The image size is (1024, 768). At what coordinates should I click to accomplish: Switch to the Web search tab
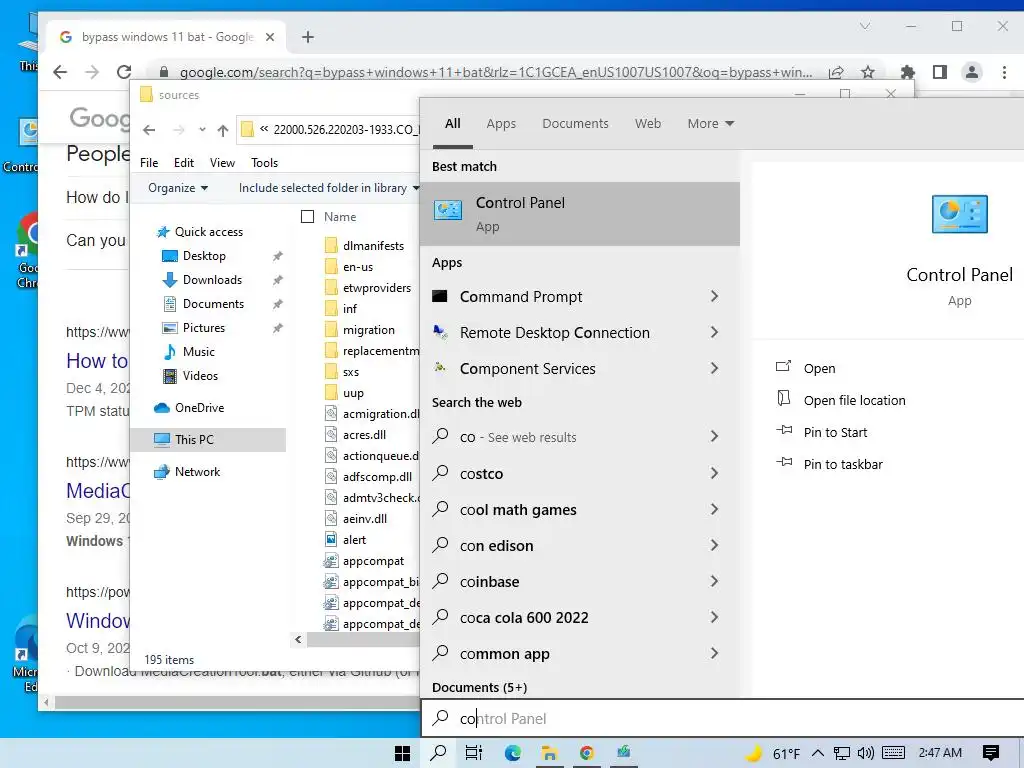coord(648,123)
